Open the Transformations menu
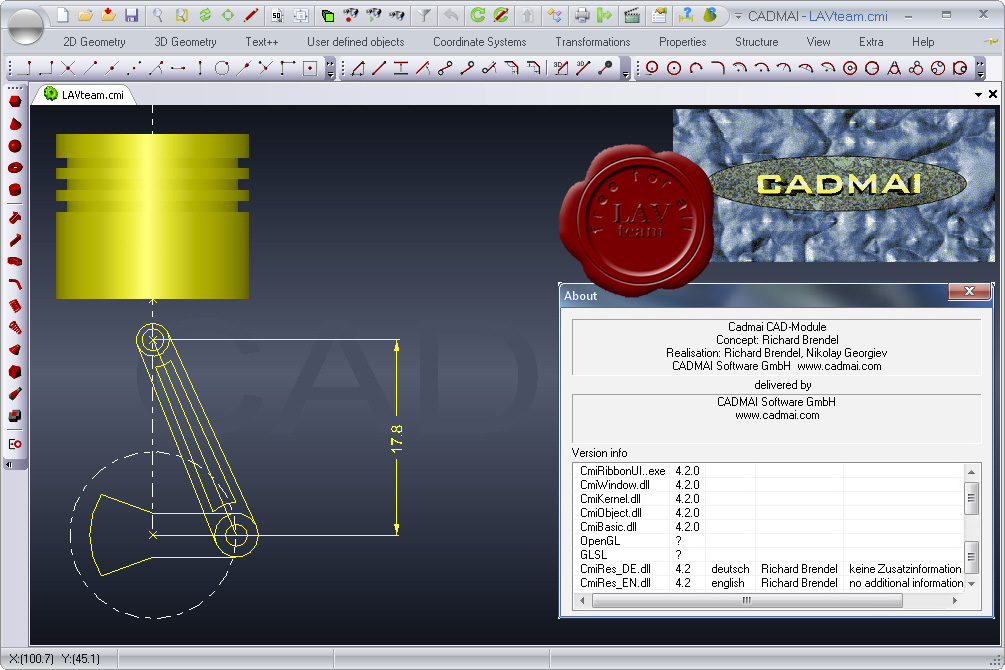This screenshot has height=670, width=1005. pos(593,42)
